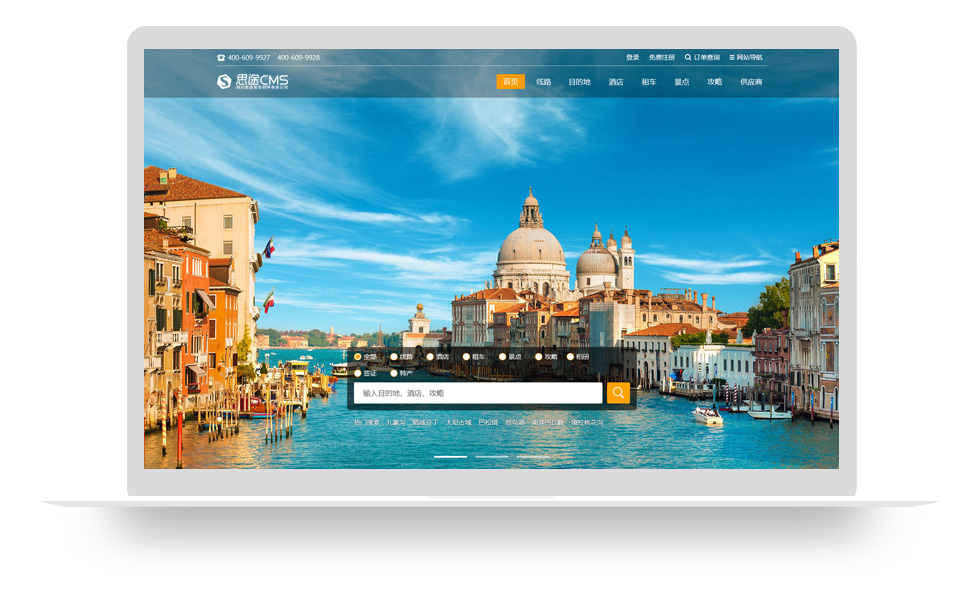The width and height of the screenshot is (980, 600).
Task: Click the 免费注册 register link
Action: pyautogui.click(x=661, y=58)
